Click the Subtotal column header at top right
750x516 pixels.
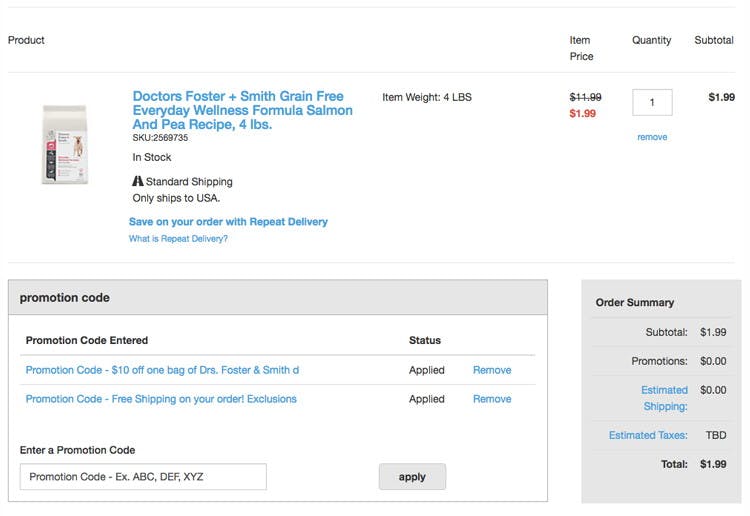(714, 40)
